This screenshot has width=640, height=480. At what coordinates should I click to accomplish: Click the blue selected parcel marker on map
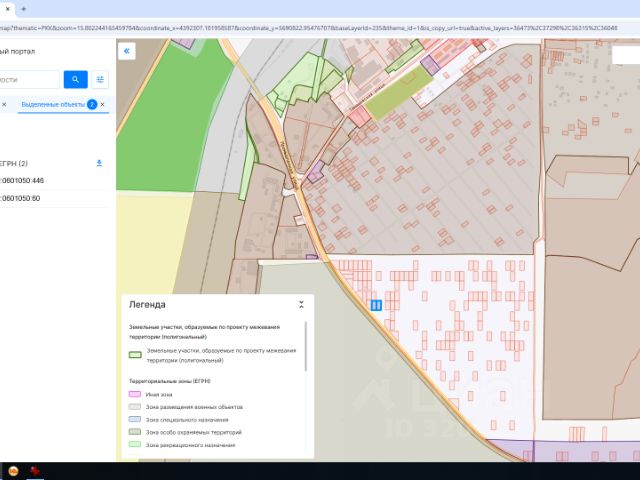376,305
